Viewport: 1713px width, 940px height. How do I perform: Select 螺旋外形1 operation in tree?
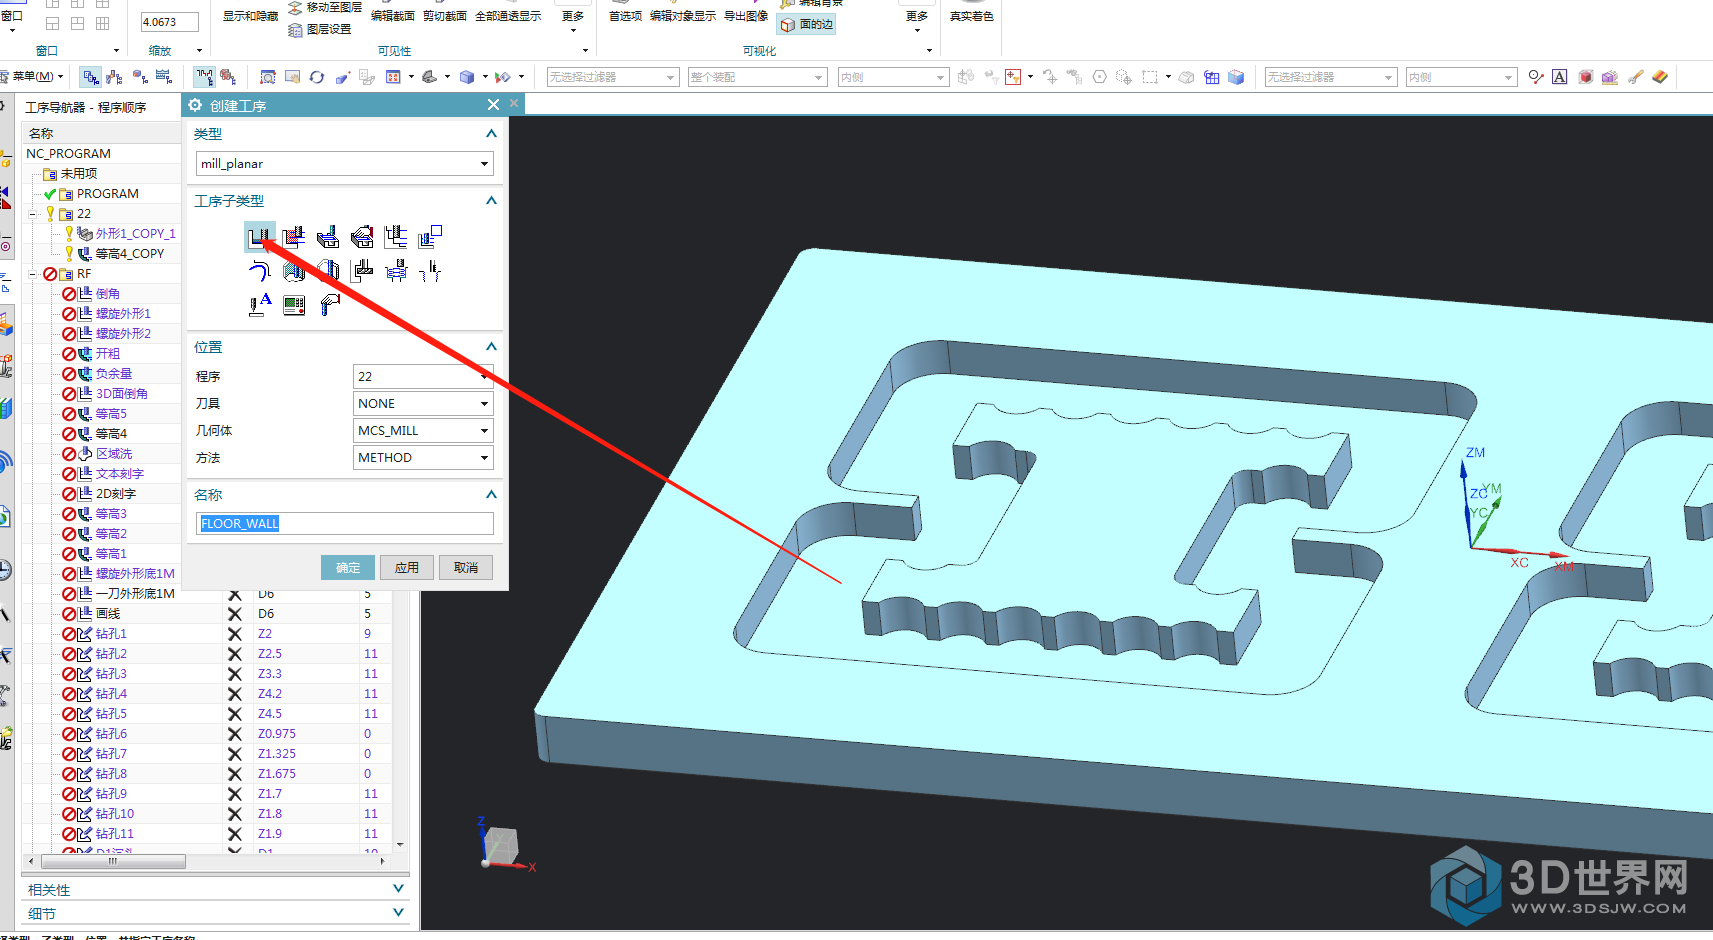(x=123, y=313)
